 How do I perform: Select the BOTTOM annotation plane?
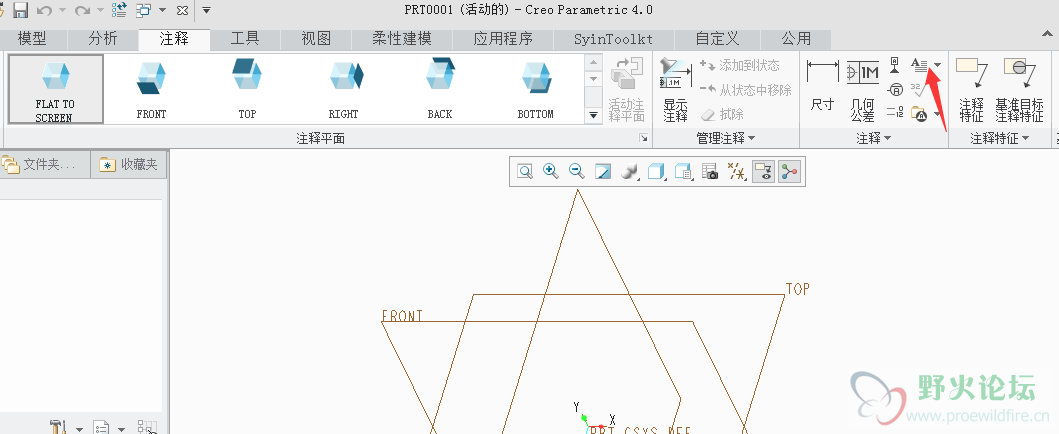[536, 89]
